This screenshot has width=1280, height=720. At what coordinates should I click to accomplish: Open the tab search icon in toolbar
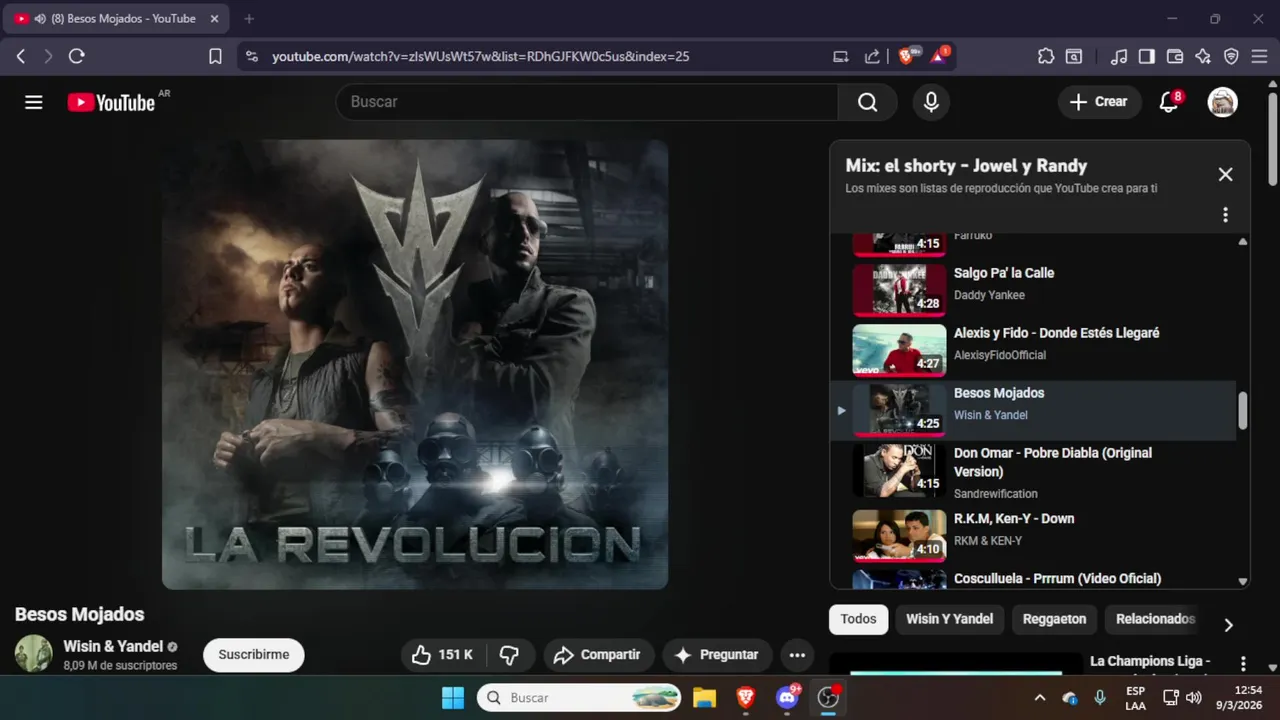click(x=1074, y=57)
